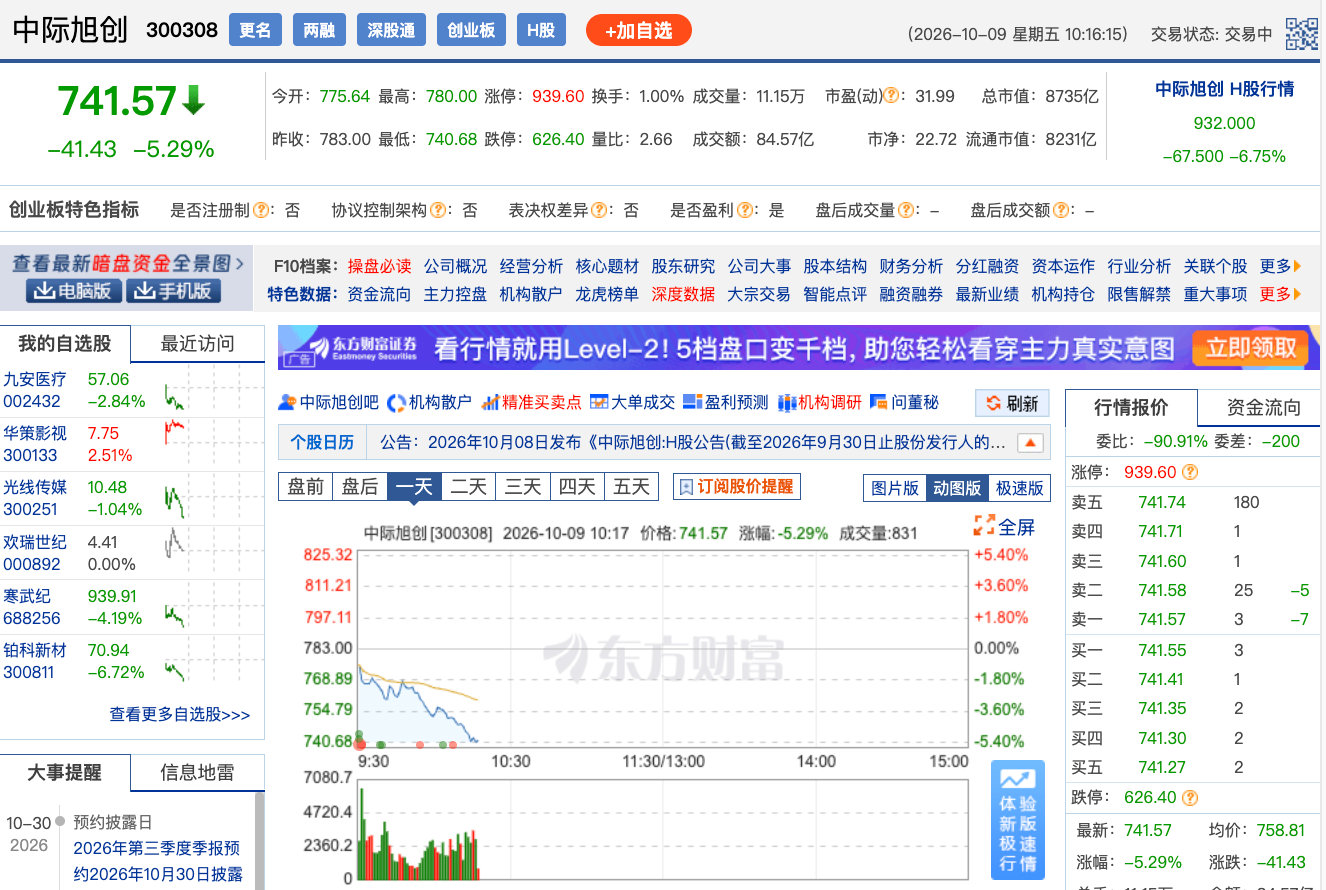Open 寒武纪 688256 watchlist row

point(132,606)
